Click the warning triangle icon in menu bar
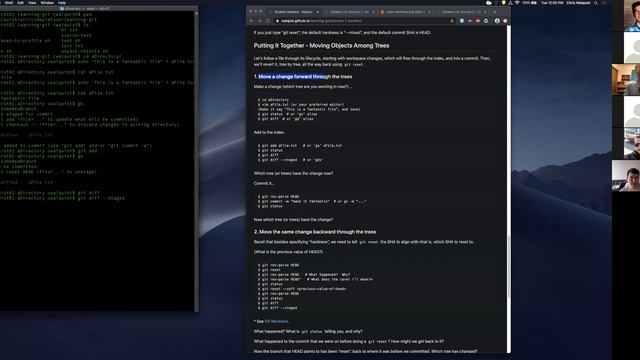 click(x=510, y=3)
